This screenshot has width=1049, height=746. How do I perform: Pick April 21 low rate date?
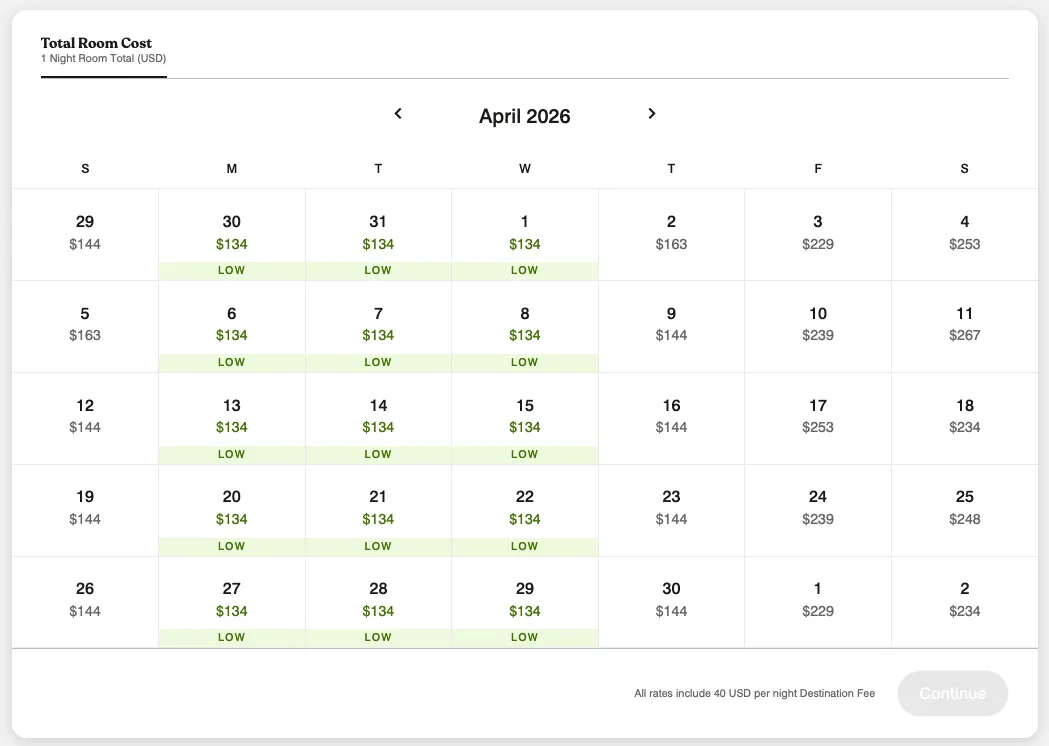[x=378, y=510]
